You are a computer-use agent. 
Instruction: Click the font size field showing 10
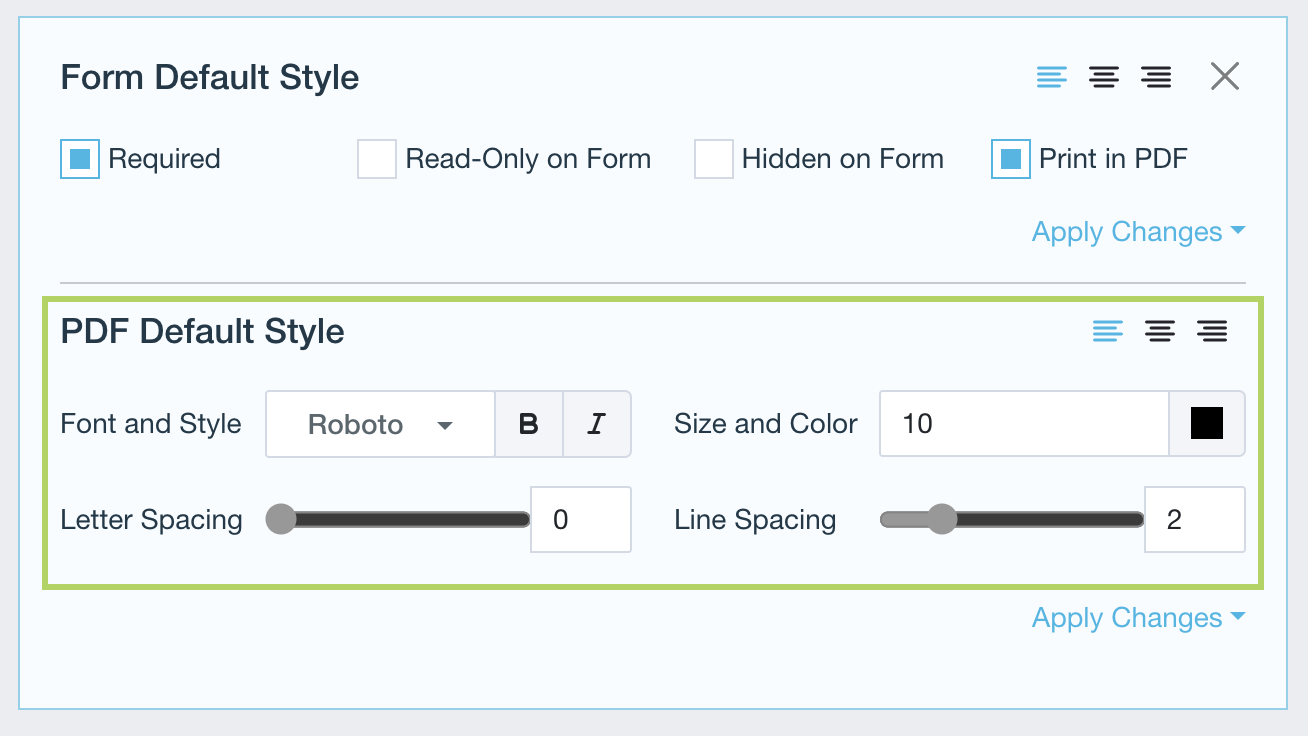tap(1024, 424)
